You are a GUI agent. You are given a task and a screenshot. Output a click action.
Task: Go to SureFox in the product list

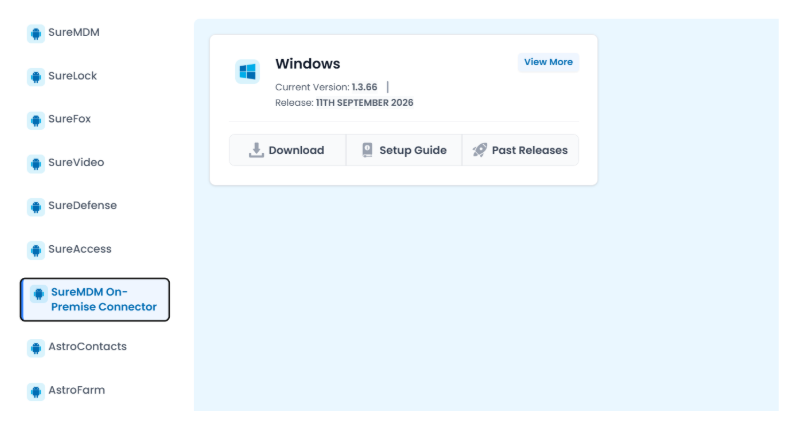pos(69,119)
